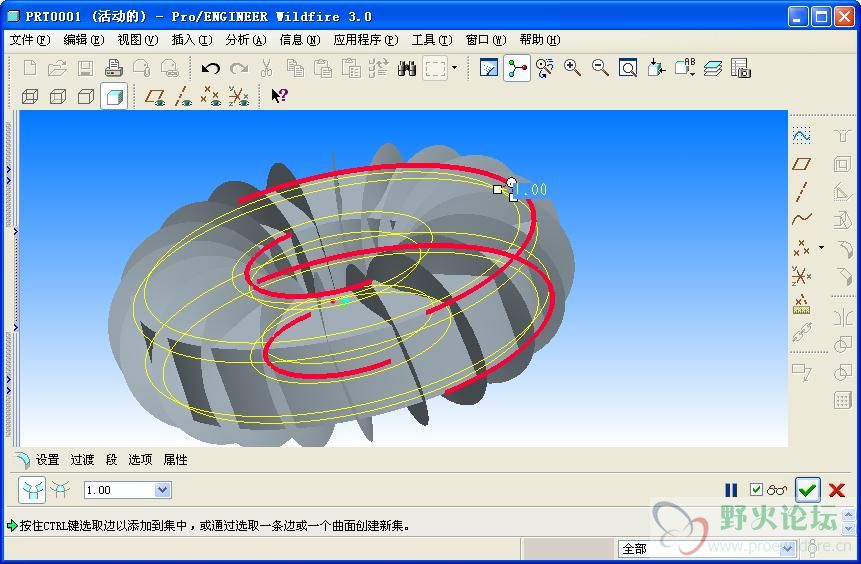861x564 pixels.
Task: Click the message area scroll up arrow
Action: (x=848, y=515)
